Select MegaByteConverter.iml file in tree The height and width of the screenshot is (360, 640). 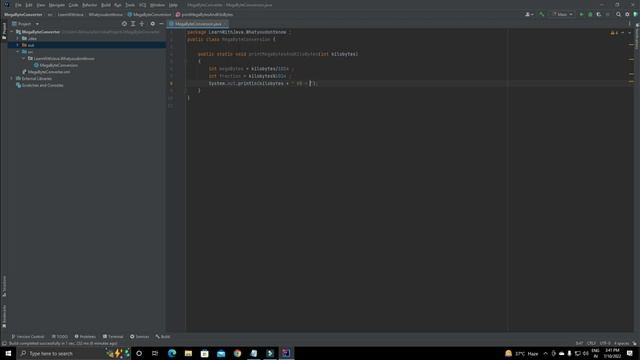47,72
